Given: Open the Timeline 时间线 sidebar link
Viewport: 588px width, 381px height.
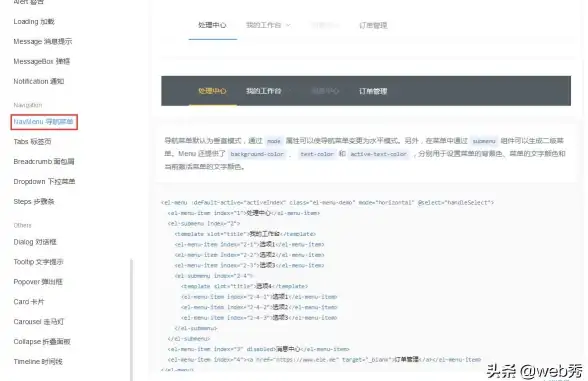Looking at the screenshot, I should point(38,362).
